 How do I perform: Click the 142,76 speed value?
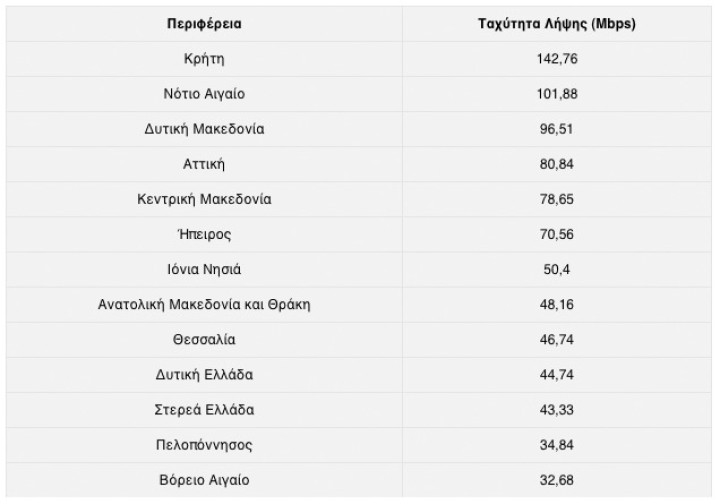558,58
